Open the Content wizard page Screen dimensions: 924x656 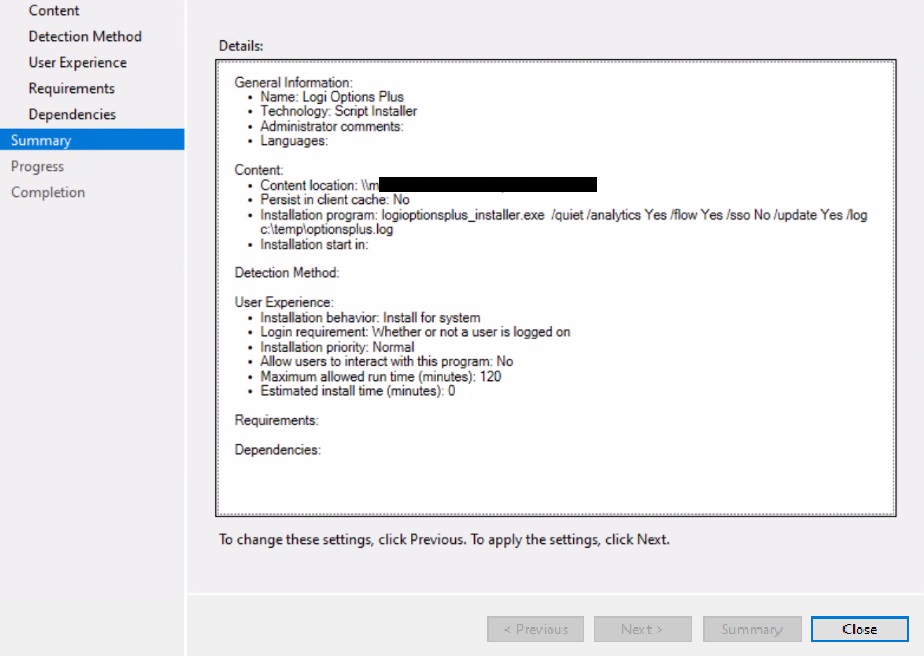[x=54, y=11]
